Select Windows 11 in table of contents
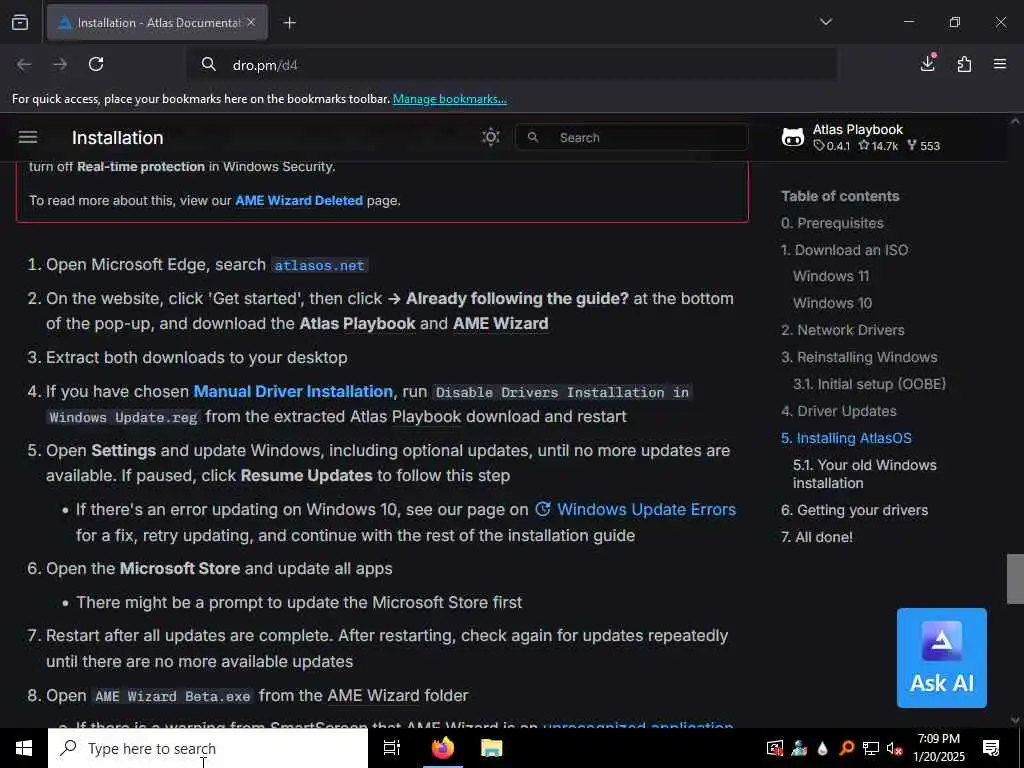Screen dimensions: 1024x768 tap(831, 276)
